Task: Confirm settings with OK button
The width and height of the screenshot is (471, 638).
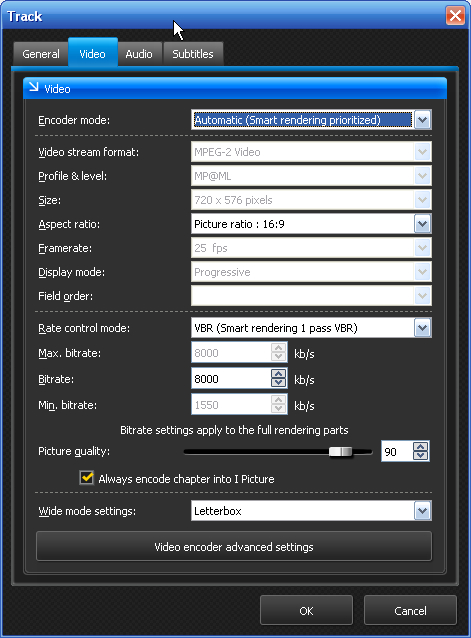Action: click(306, 610)
